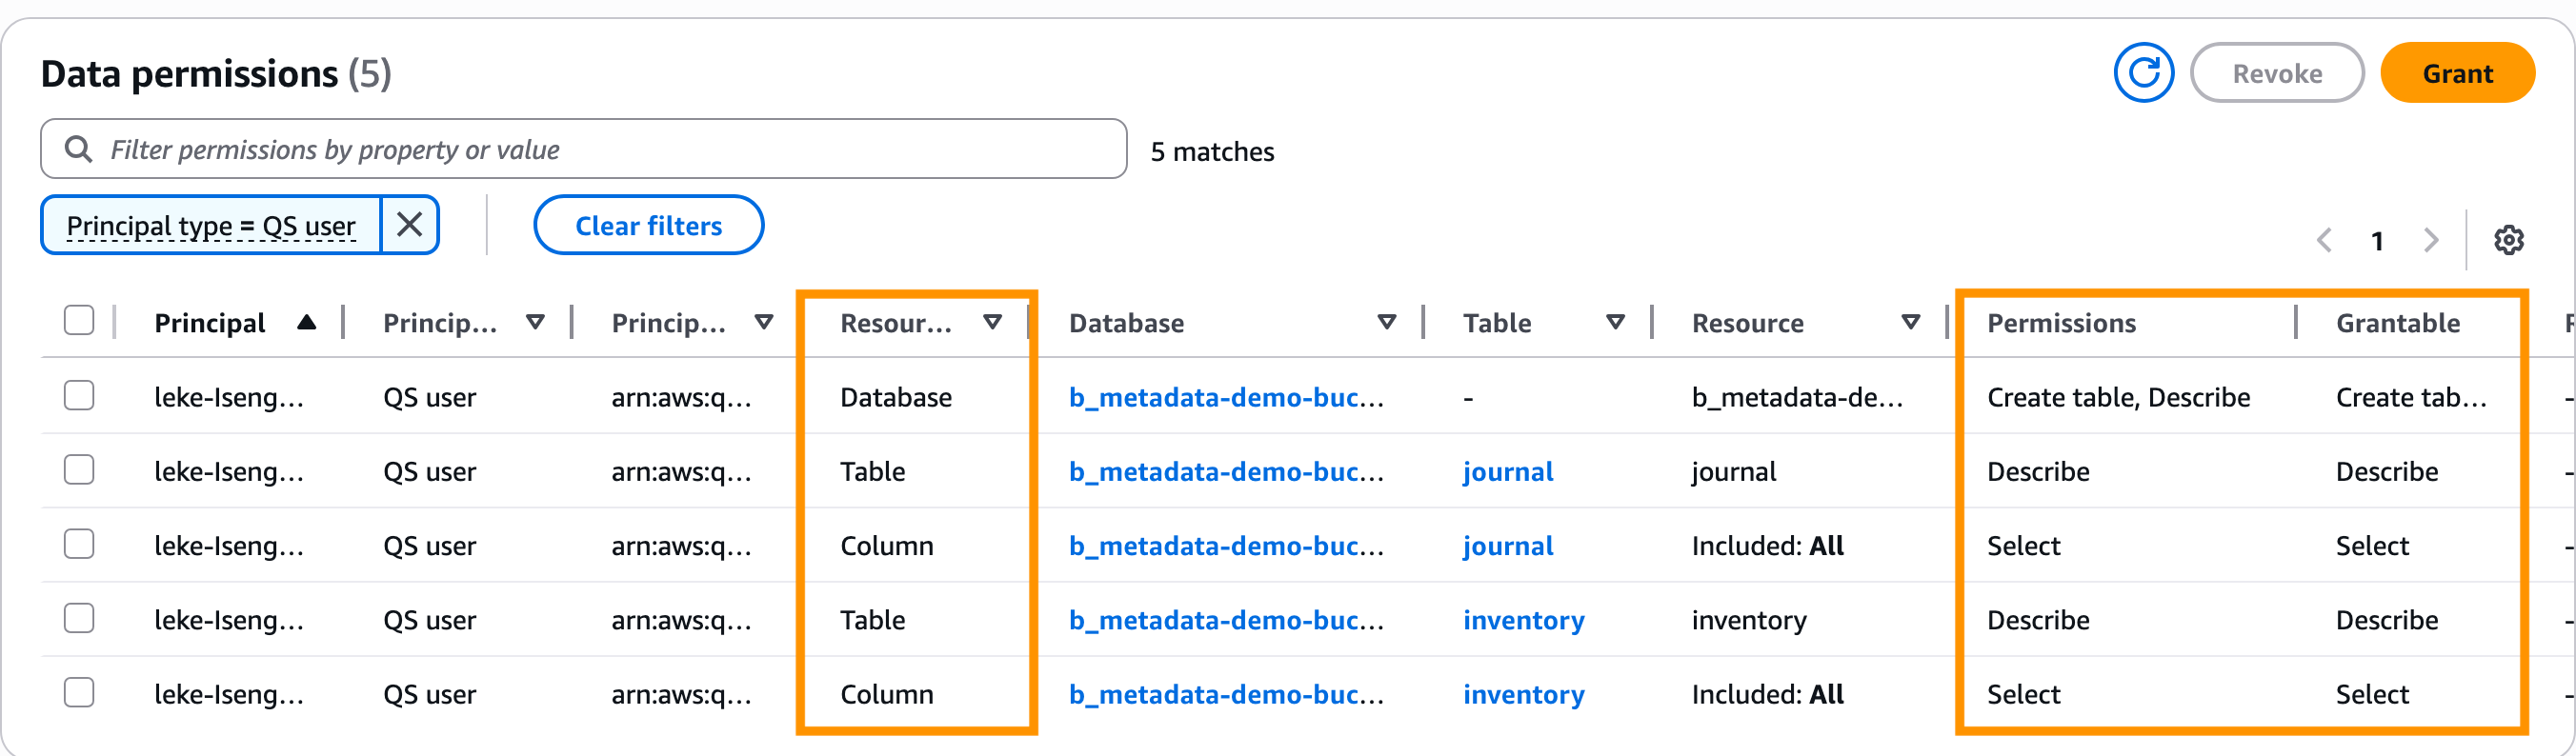Sort by Database column arrow
2576x756 pixels.
coord(1387,322)
